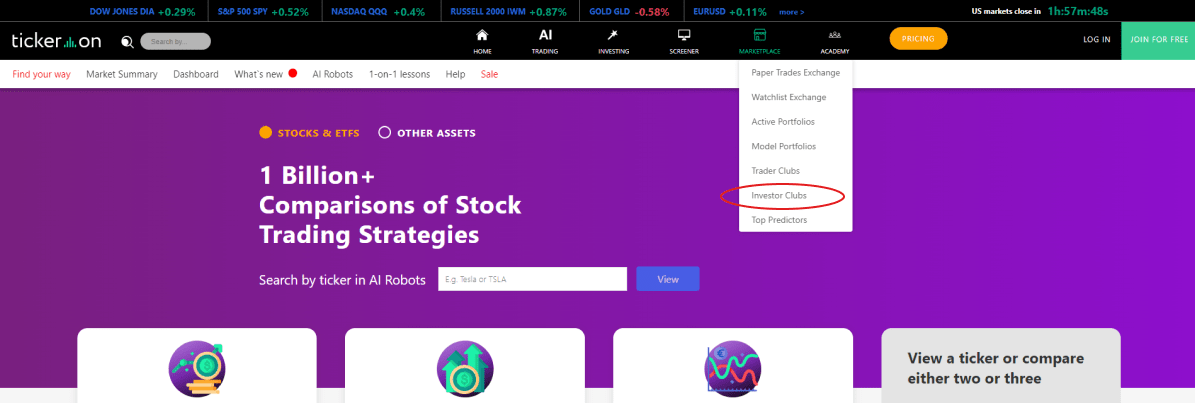
Task: Choose Paper Trades Exchange menu item
Action: pyautogui.click(x=796, y=73)
